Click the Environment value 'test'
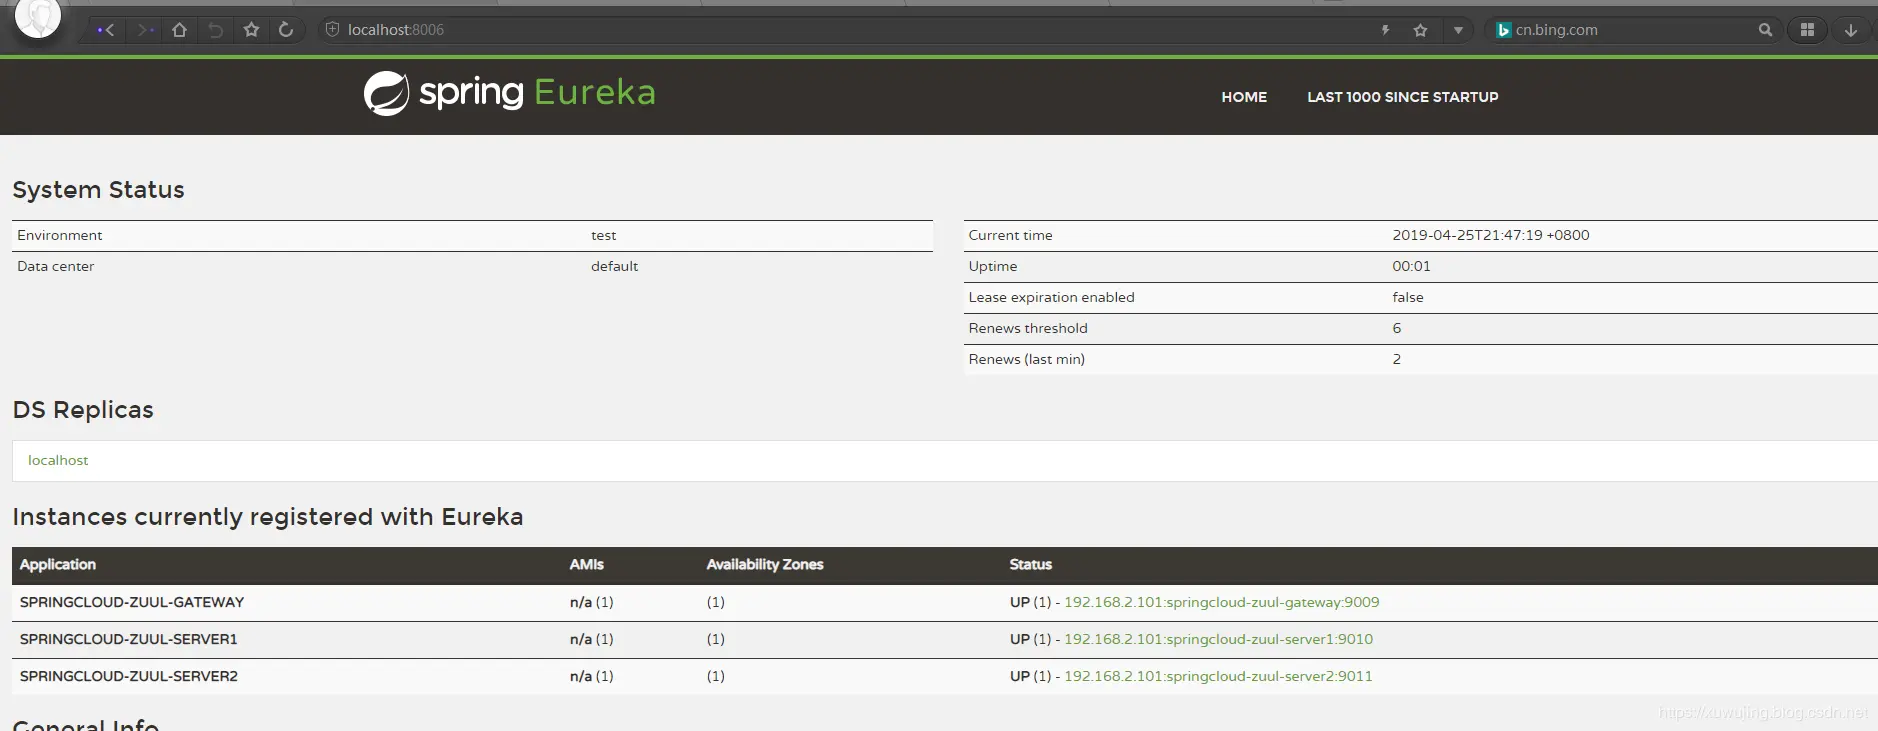The height and width of the screenshot is (731, 1878). 603,235
